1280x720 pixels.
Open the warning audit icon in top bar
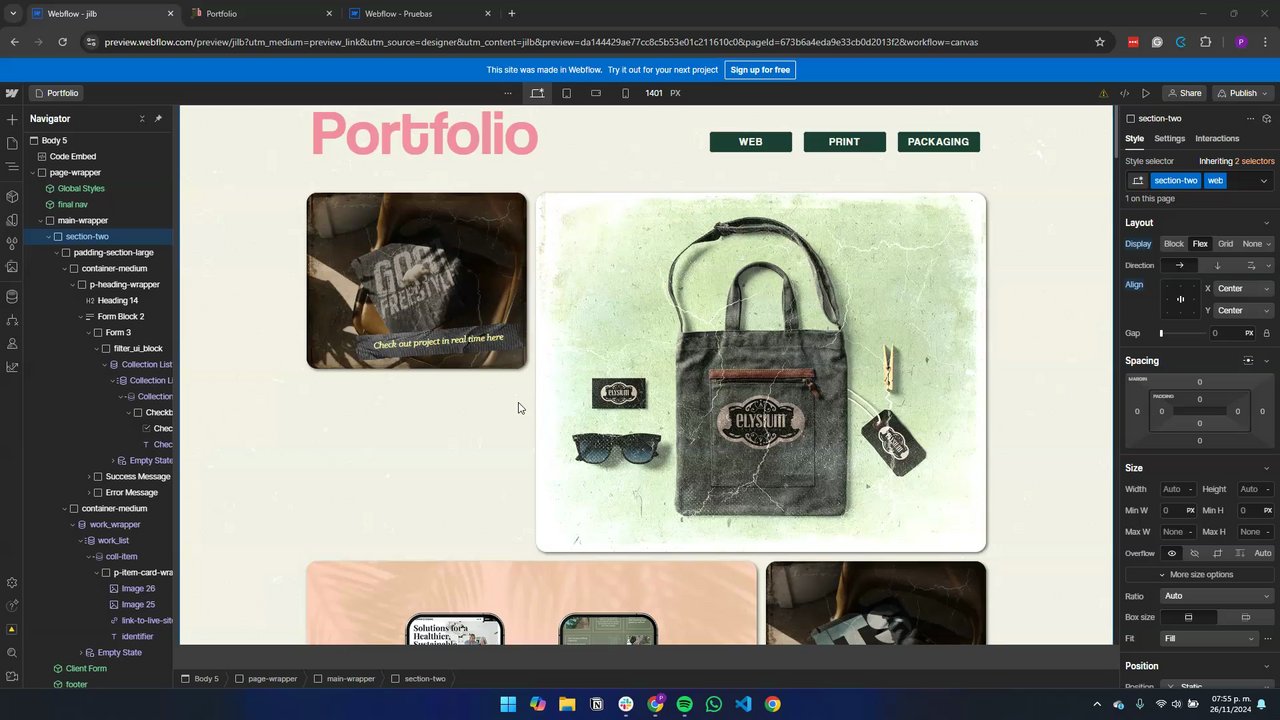[1104, 93]
